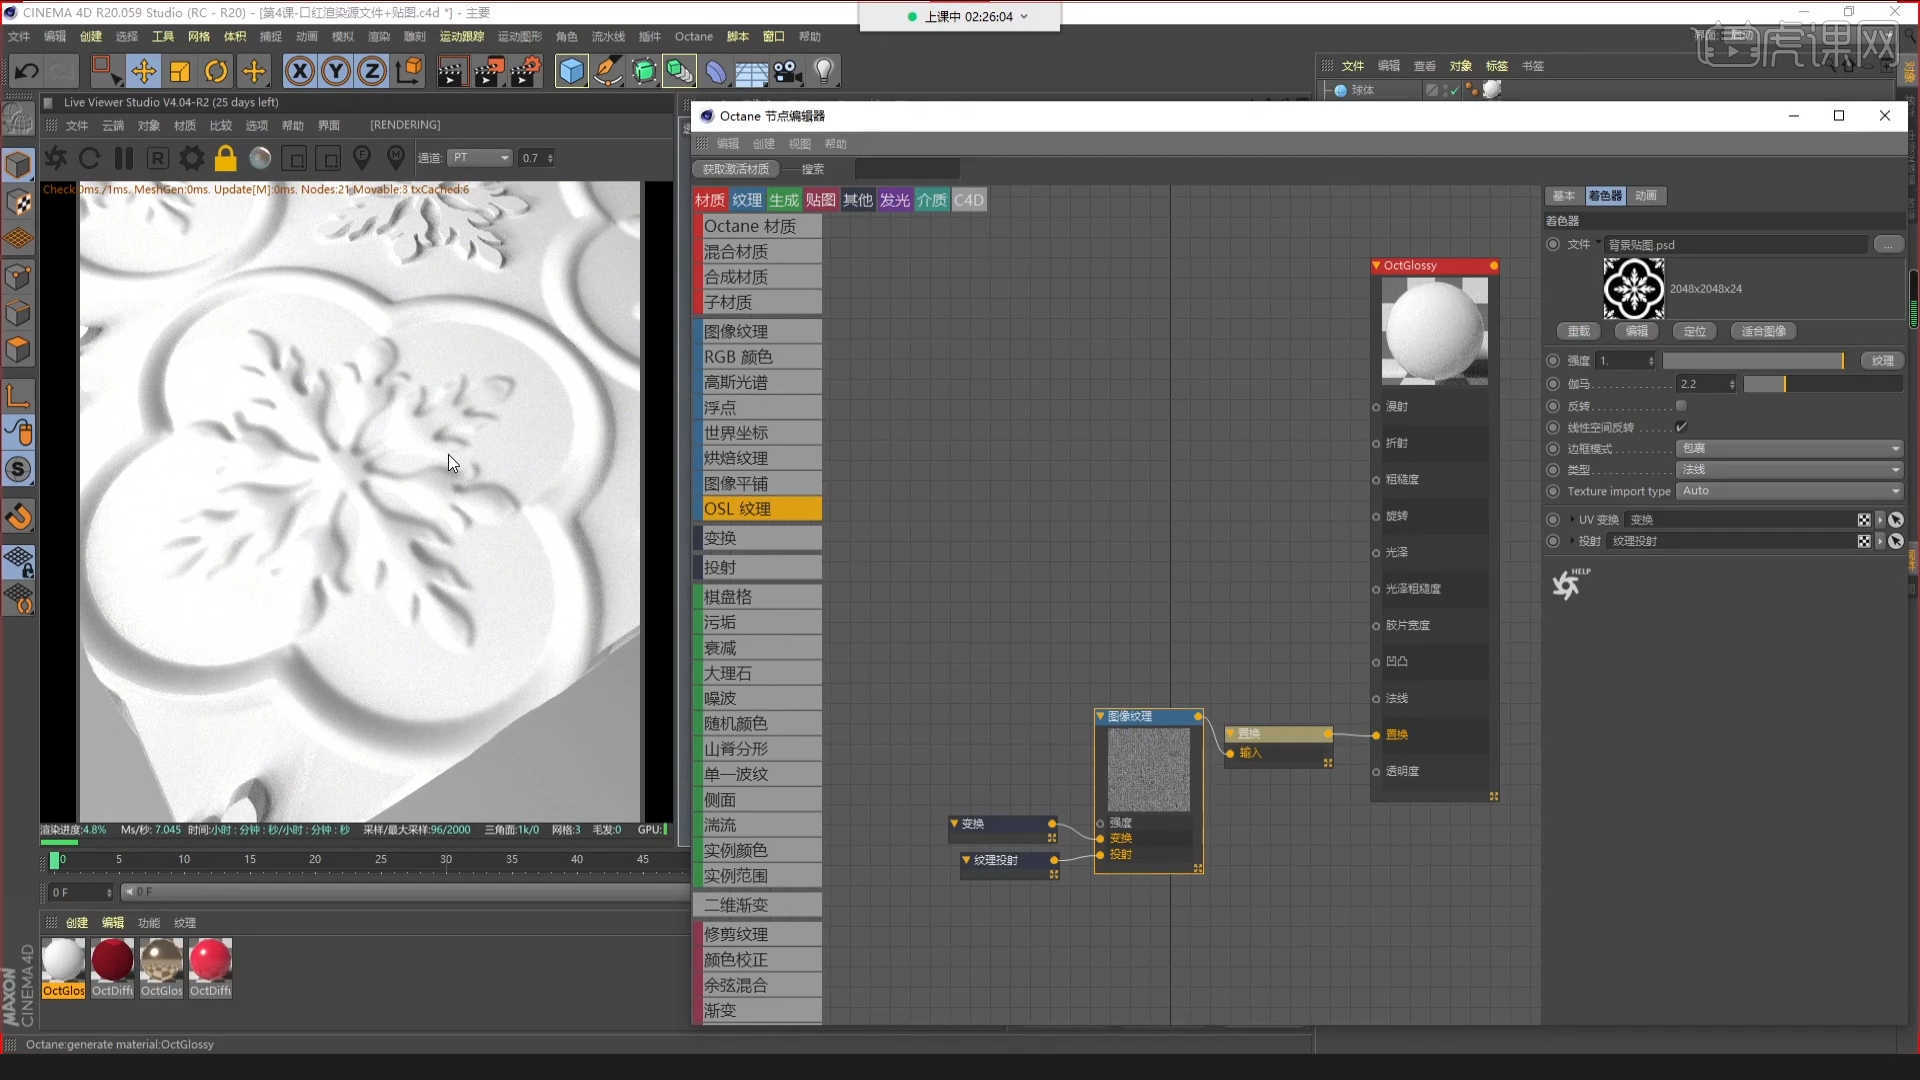Click render view clapperboard icon

click(x=451, y=71)
